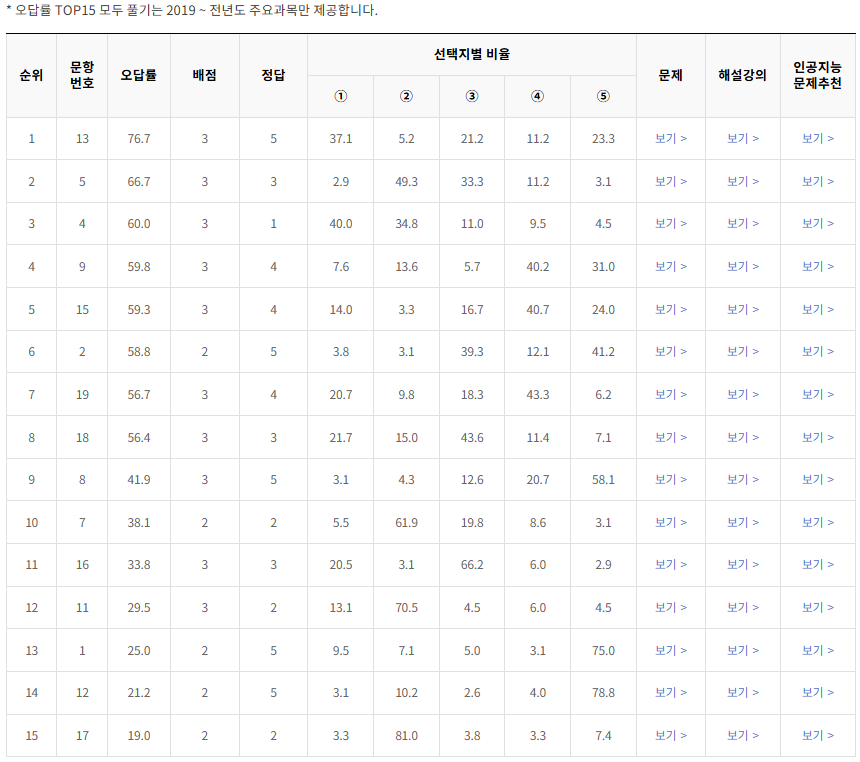Viewport: 860px width, 762px height.
Task: View the question for rank 8
Action: (669, 436)
